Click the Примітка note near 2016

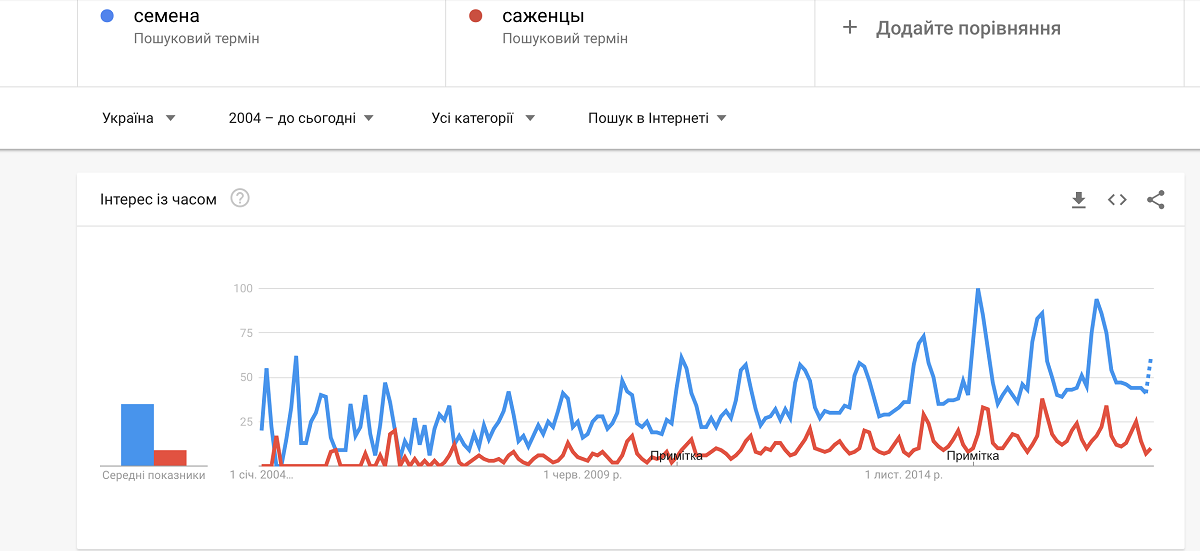coord(973,456)
